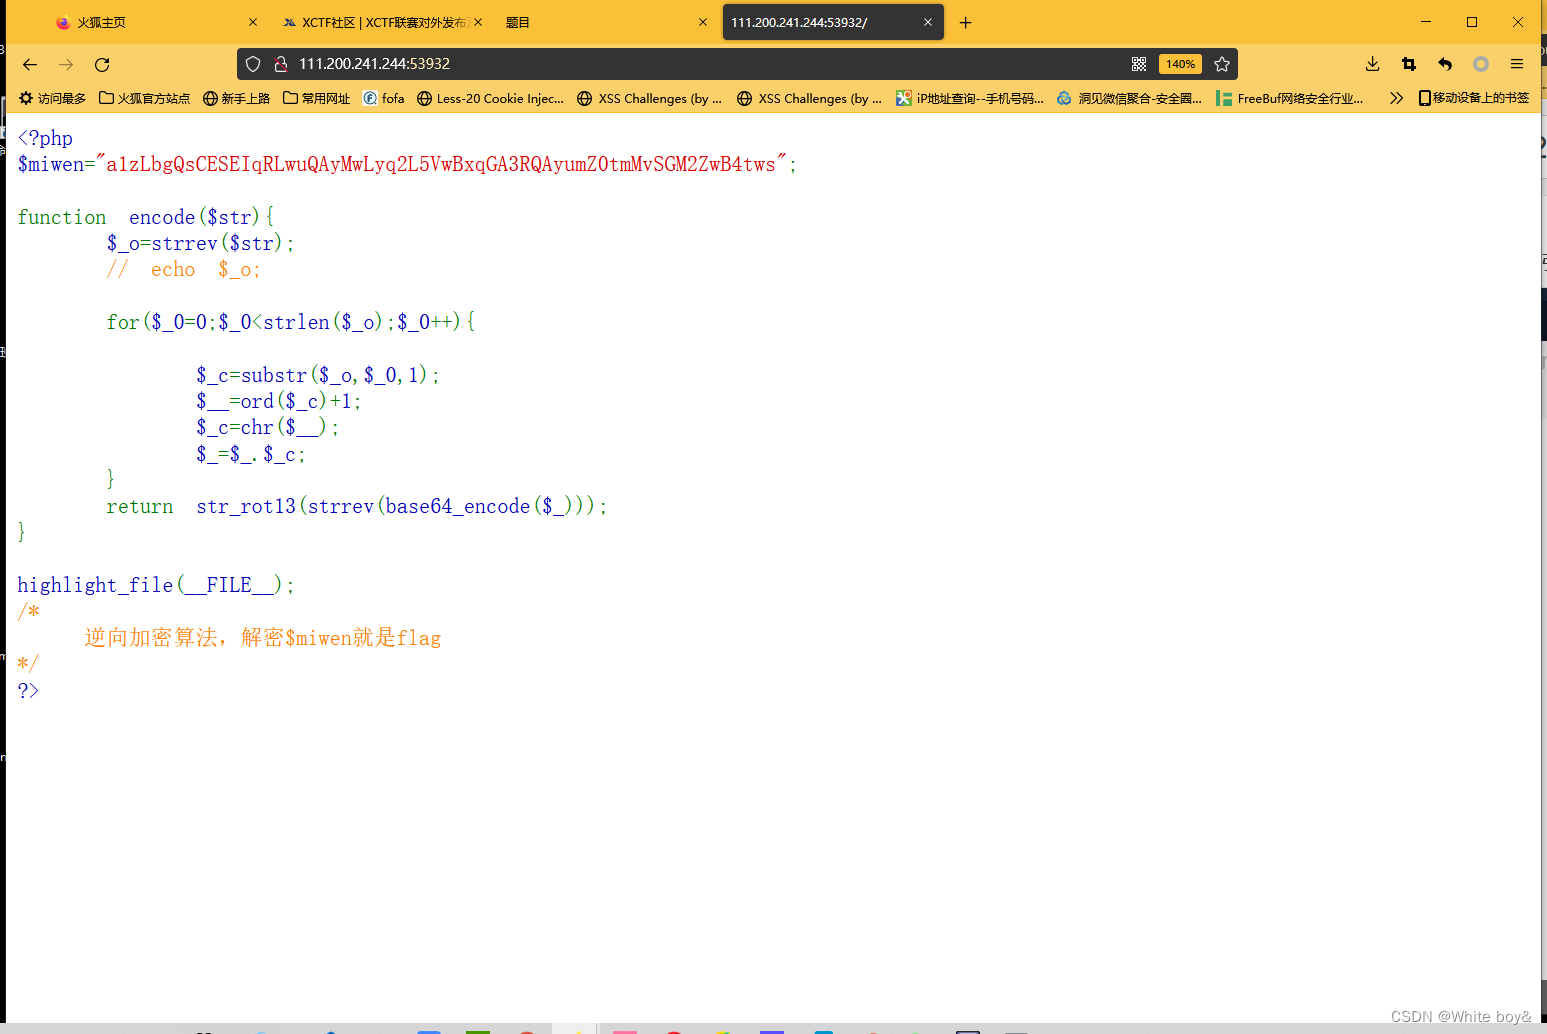Viewport: 1547px width, 1034px height.
Task: Open the 火狐官方站点 bookmark folder
Action: [x=144, y=98]
